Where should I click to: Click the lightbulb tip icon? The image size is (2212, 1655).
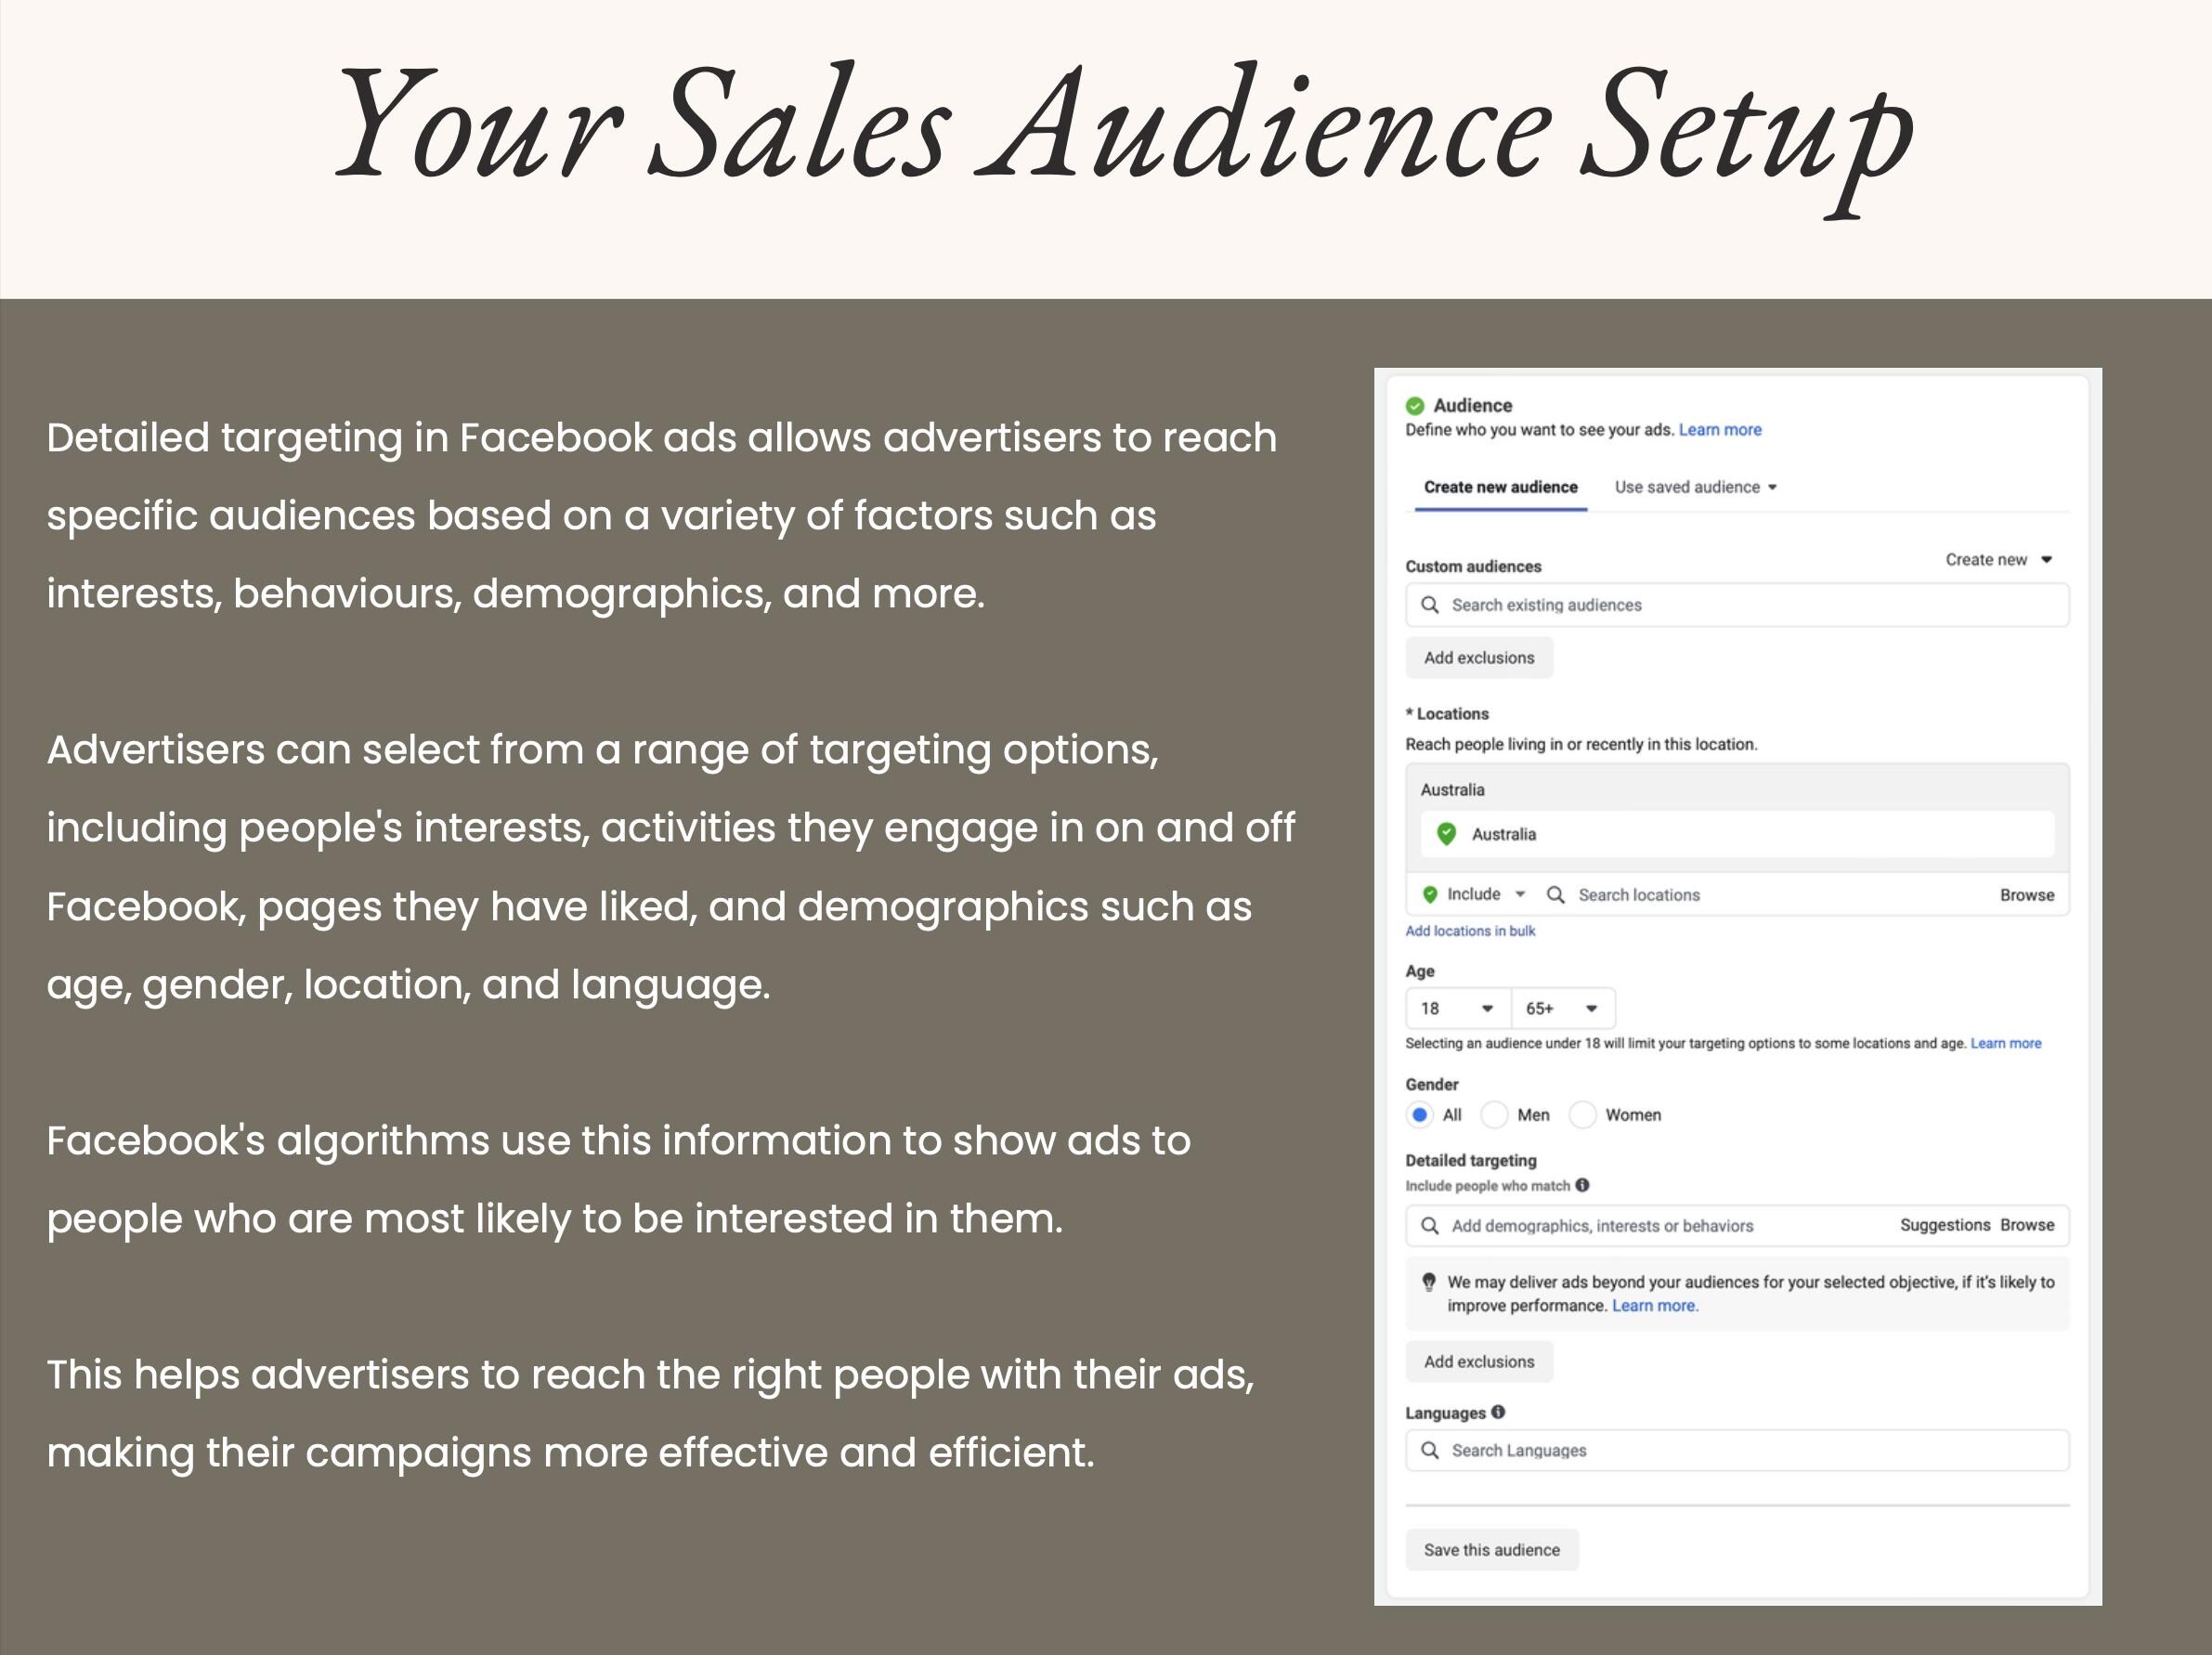tap(1428, 1282)
